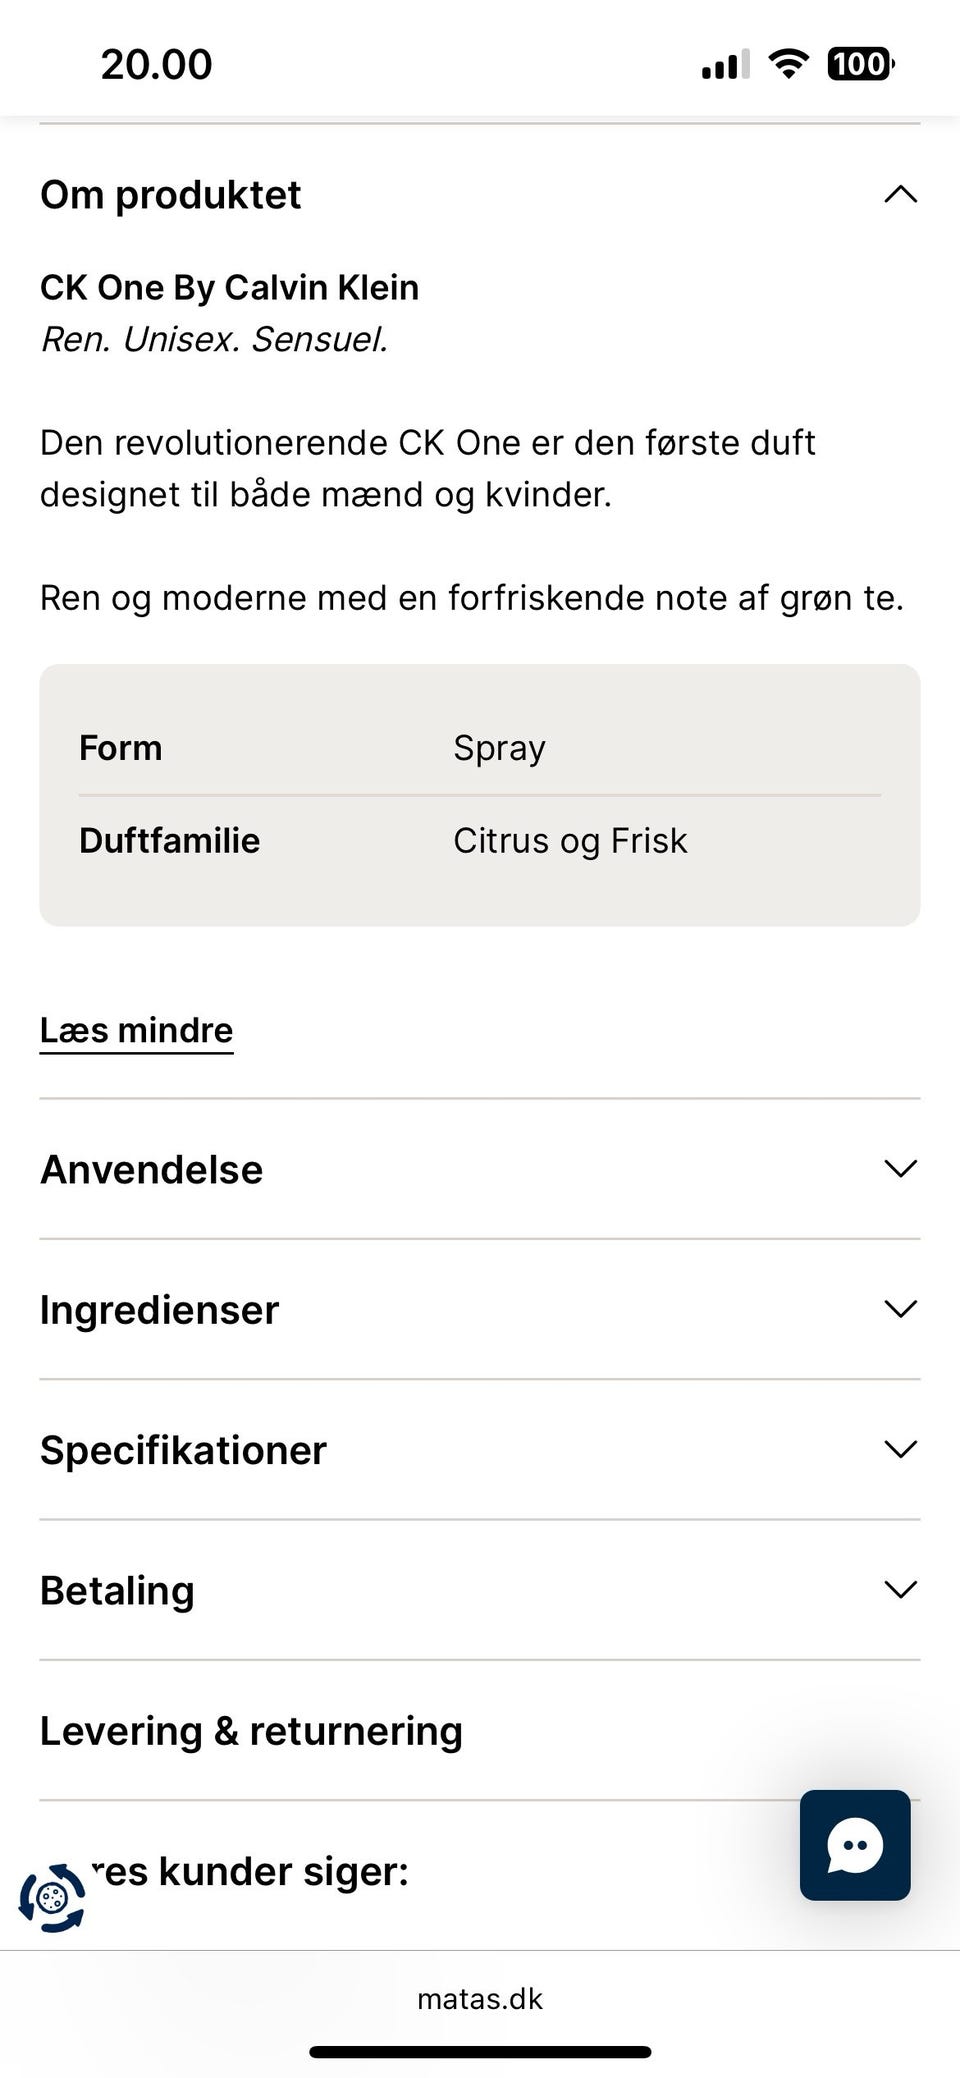
Task: Tap the cellular signal bars icon
Action: pos(725,66)
